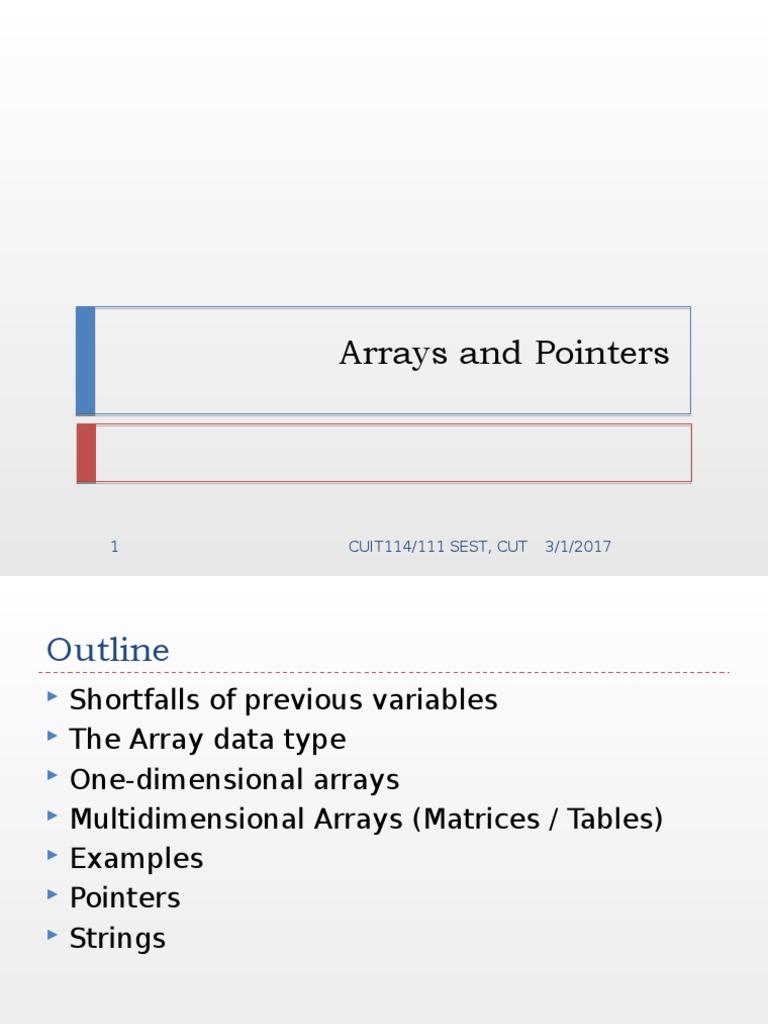The width and height of the screenshot is (768, 1024).
Task: Click the CUIT114/111 SEST, CUT footer text
Action: [437, 547]
